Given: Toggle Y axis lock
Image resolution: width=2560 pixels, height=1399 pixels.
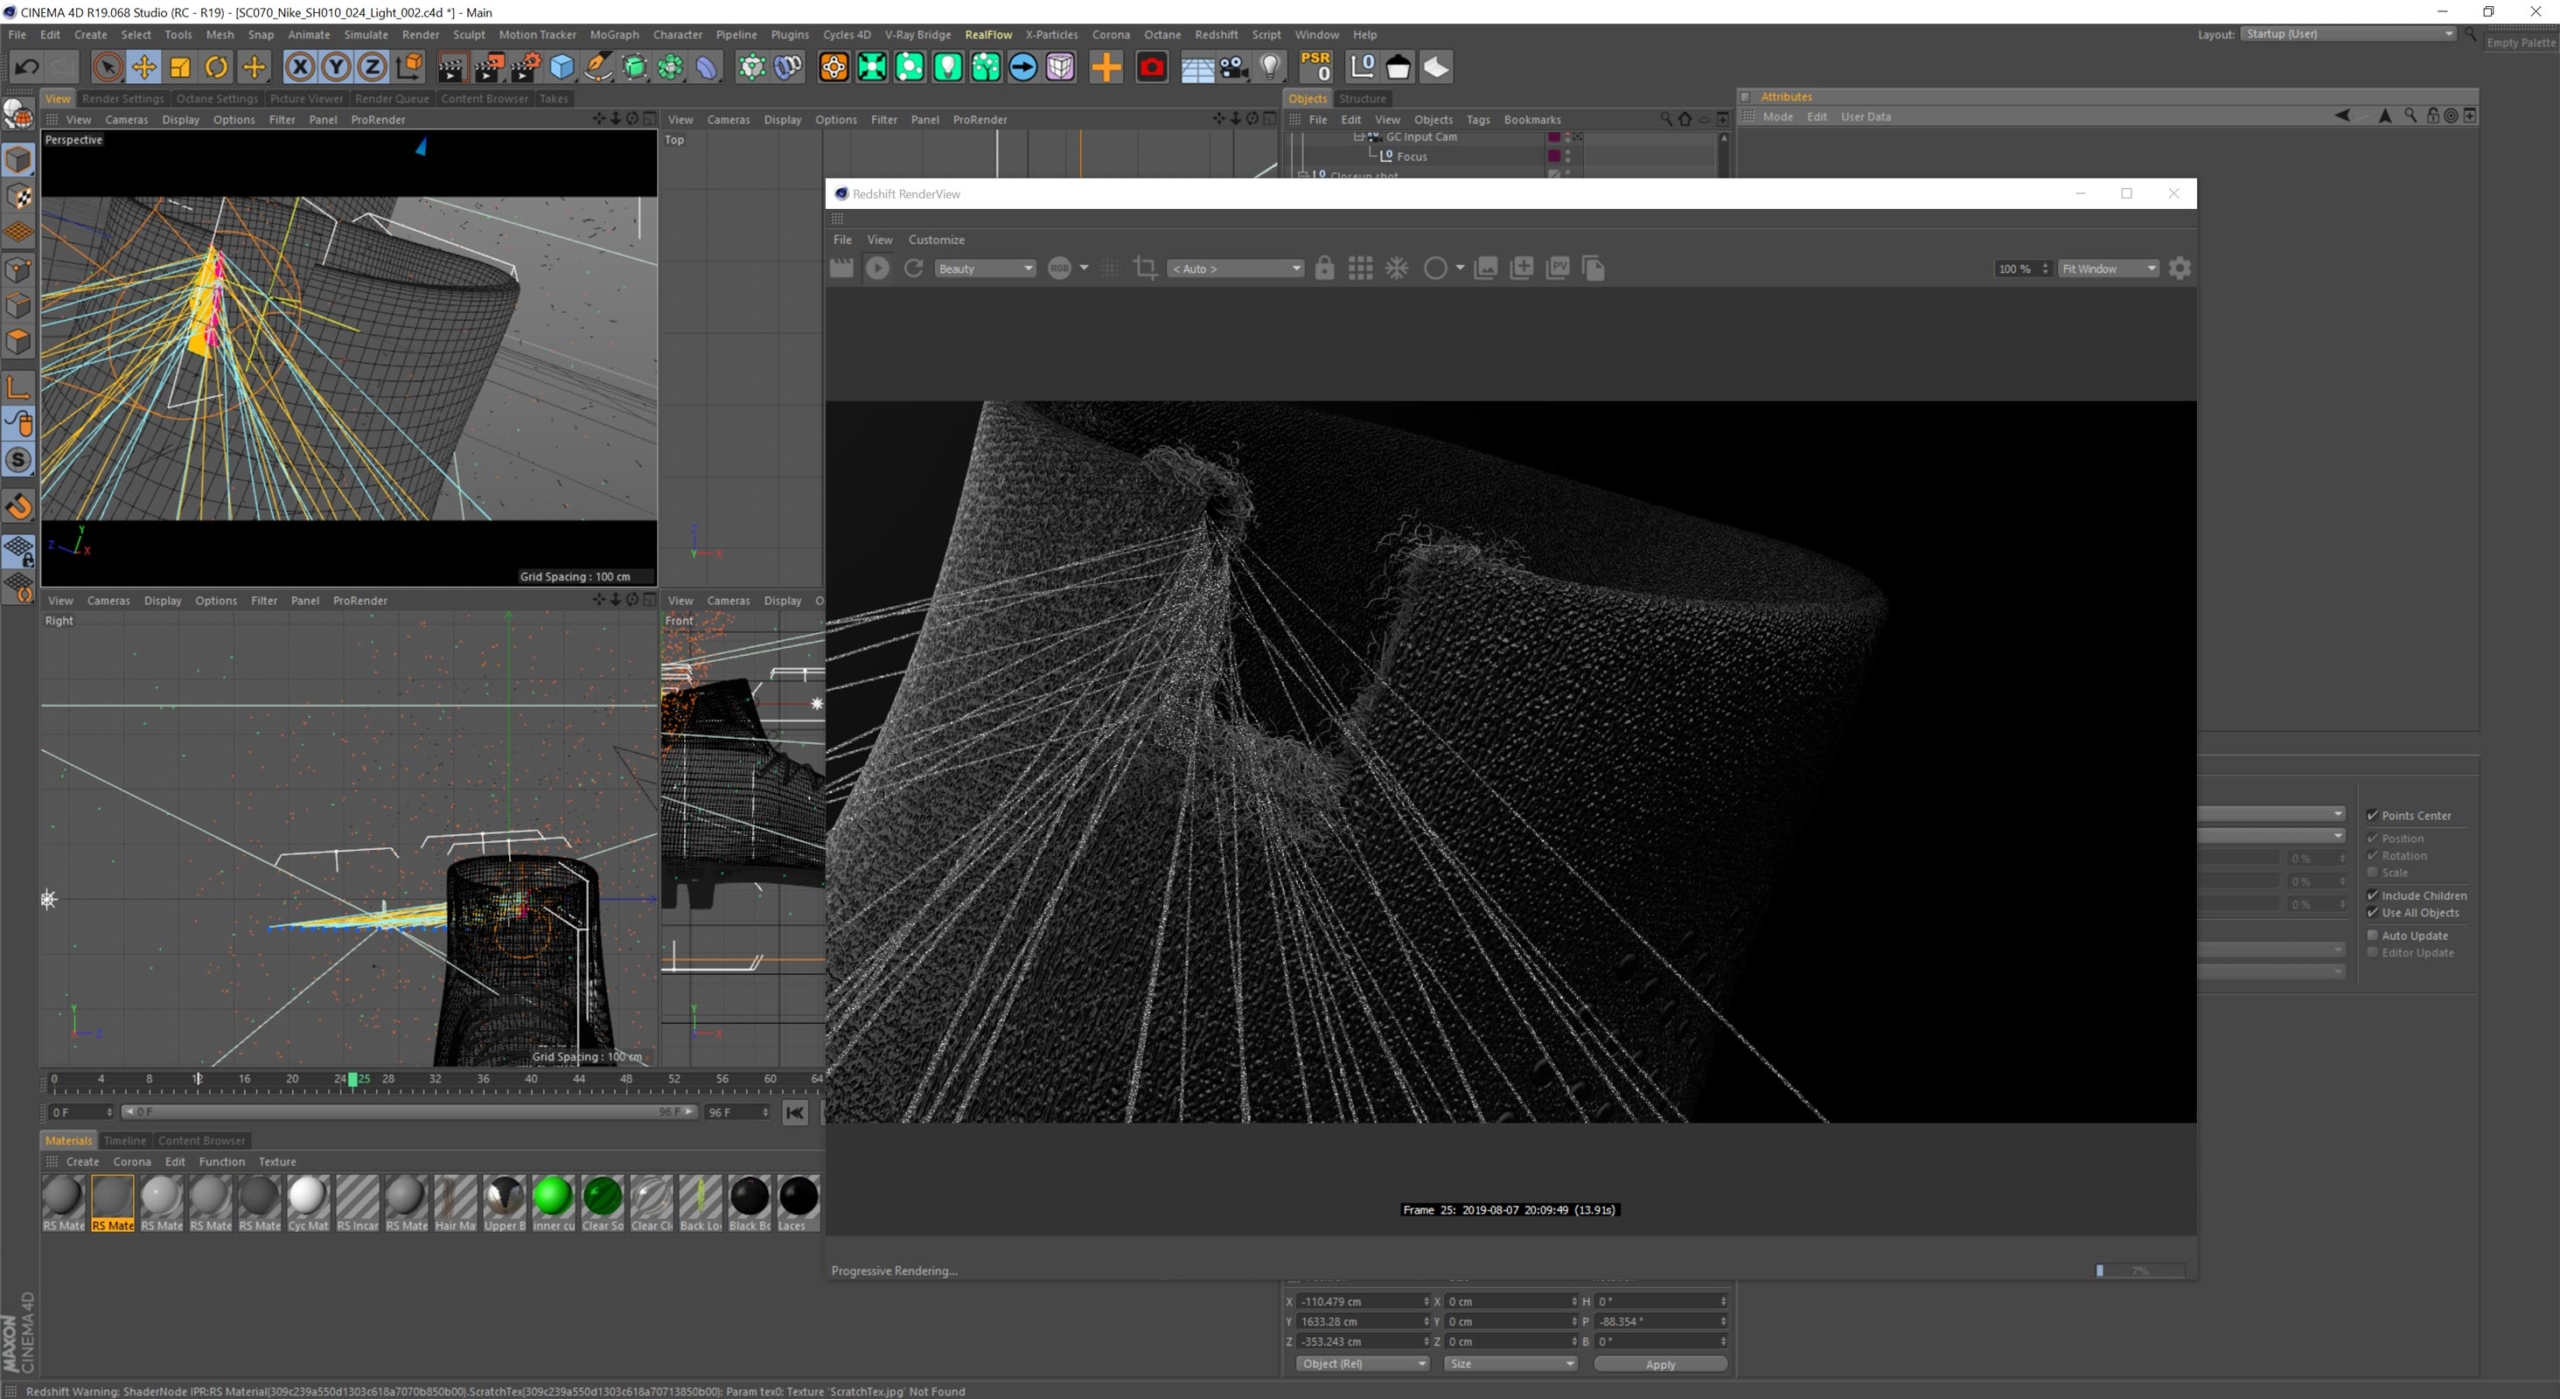Looking at the screenshot, I should pyautogui.click(x=336, y=67).
